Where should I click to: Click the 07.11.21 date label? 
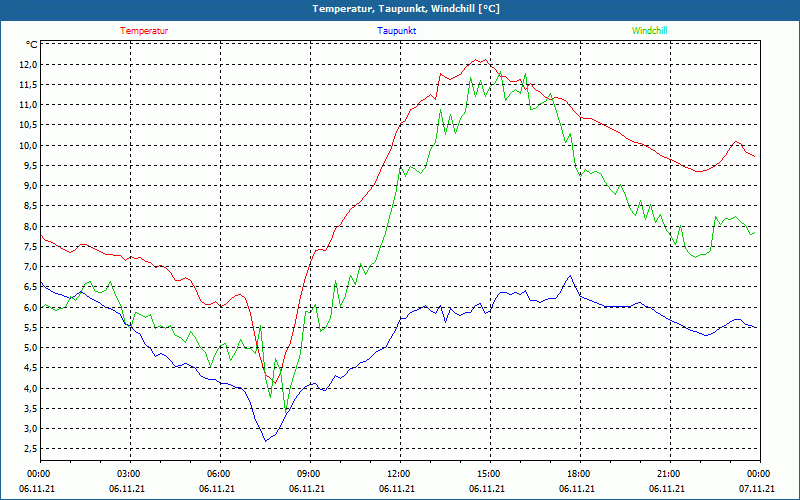point(757,488)
